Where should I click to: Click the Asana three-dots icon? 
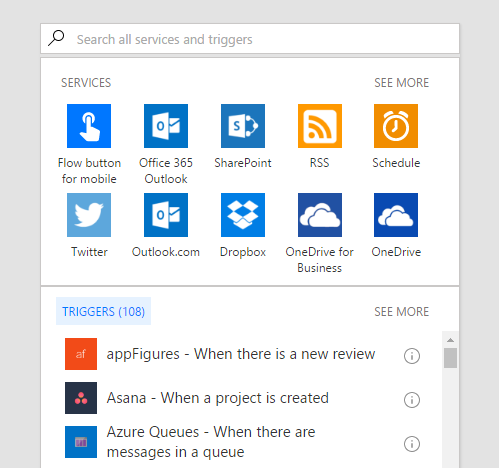[x=81, y=398]
